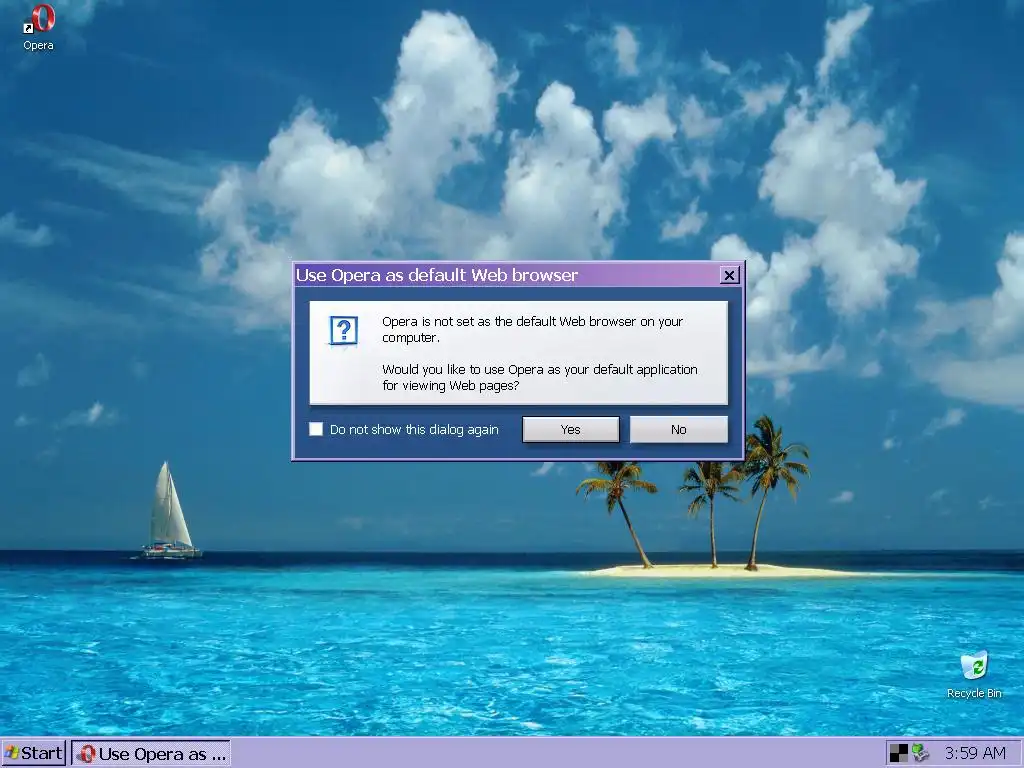The height and width of the screenshot is (768, 1024).
Task: Select 'Use Opera as ...' taskbar button
Action: (x=151, y=754)
